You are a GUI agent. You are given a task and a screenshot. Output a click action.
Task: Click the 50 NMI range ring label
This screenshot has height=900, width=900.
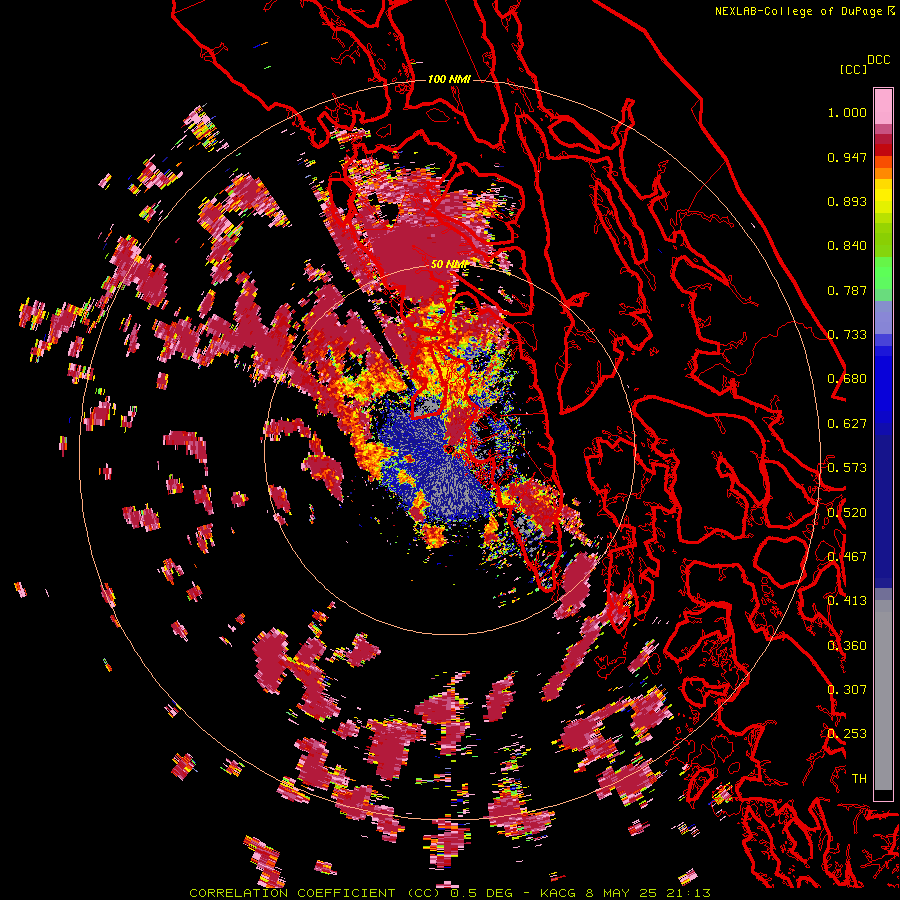[x=449, y=265]
